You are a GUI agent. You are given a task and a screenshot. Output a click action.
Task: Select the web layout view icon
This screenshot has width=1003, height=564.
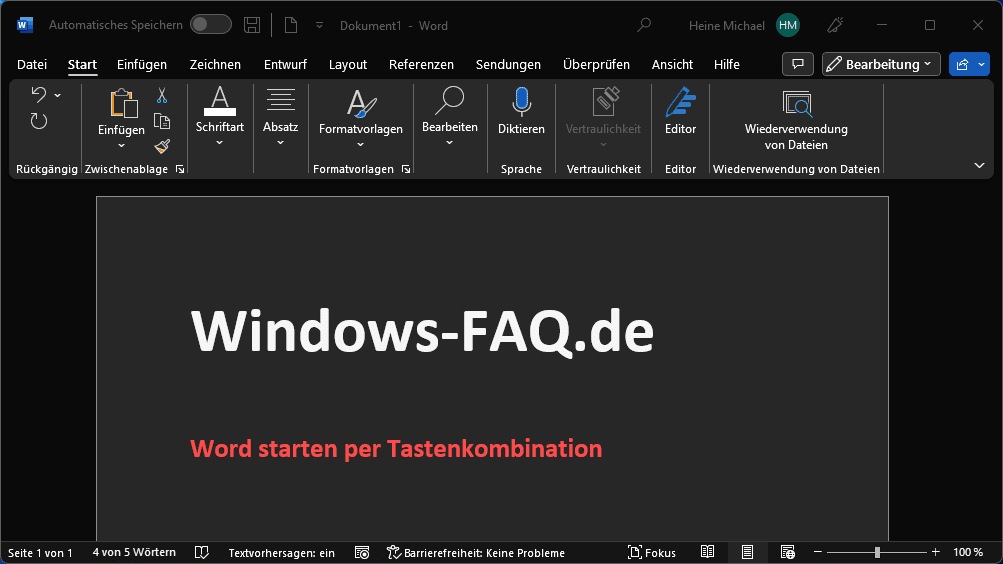coord(787,552)
